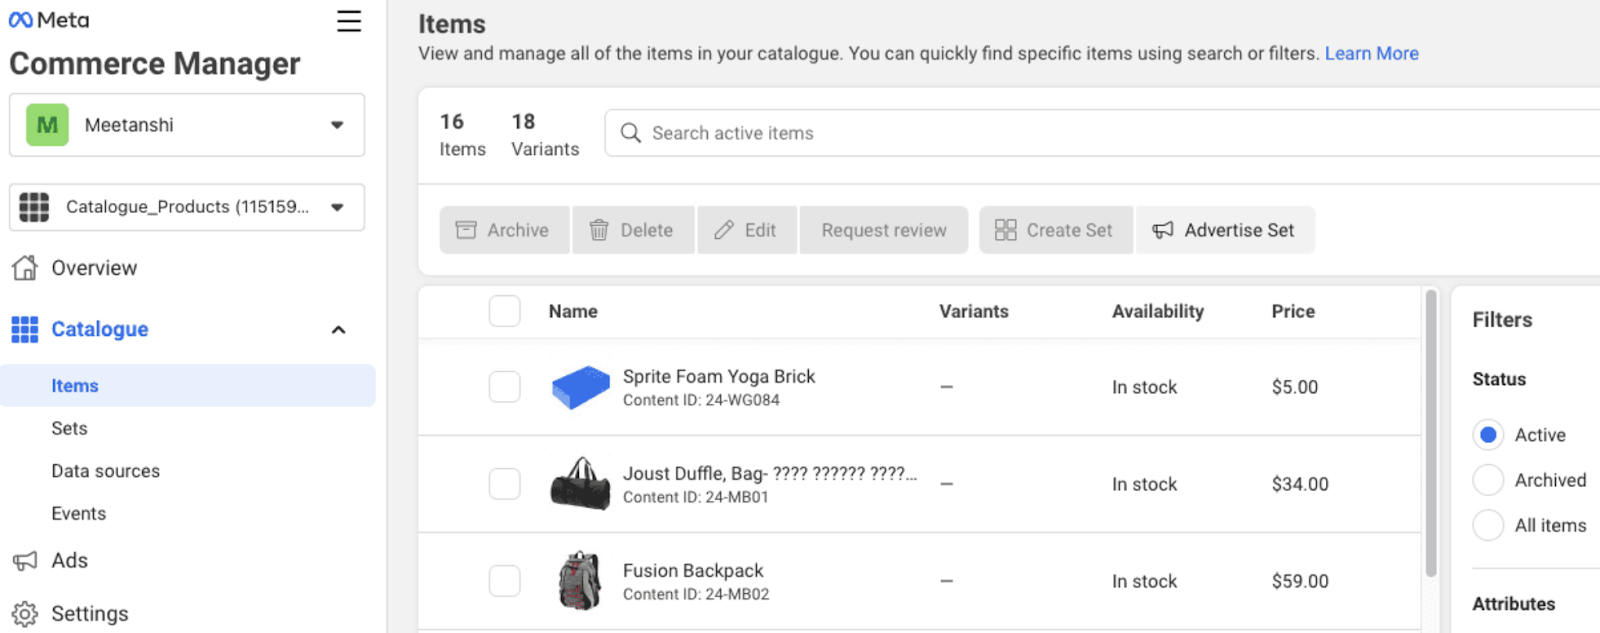Click Content ID: 24-MB01
The height and width of the screenshot is (633, 1600).
(696, 497)
